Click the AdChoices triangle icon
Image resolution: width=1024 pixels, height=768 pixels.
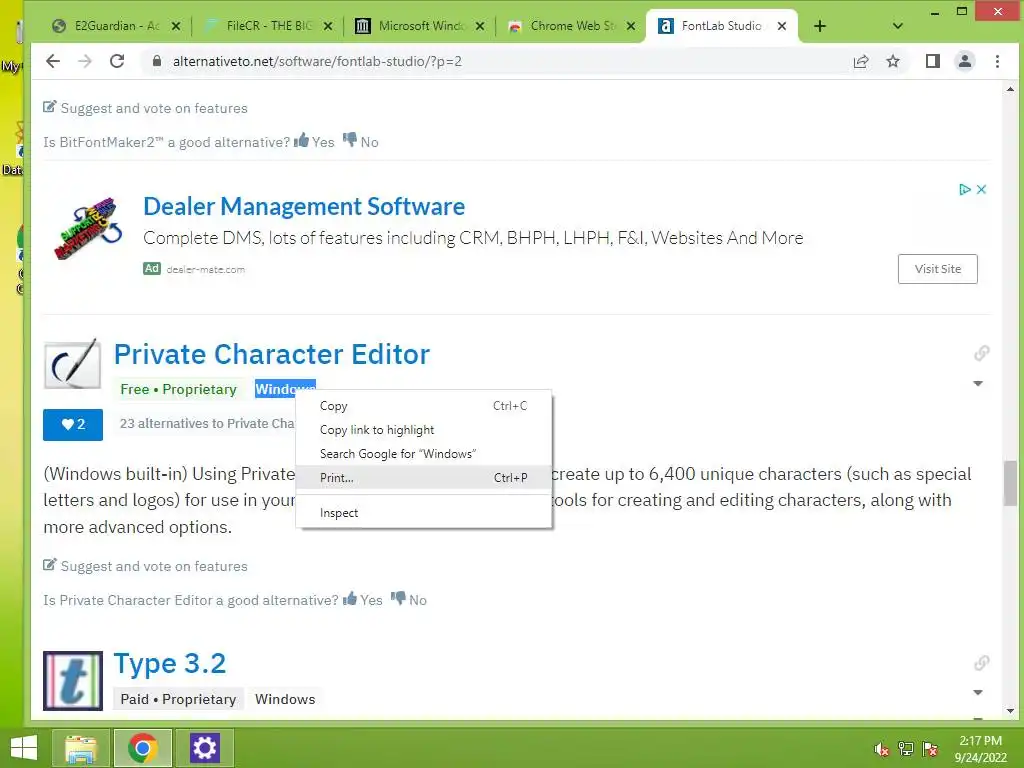coord(965,189)
